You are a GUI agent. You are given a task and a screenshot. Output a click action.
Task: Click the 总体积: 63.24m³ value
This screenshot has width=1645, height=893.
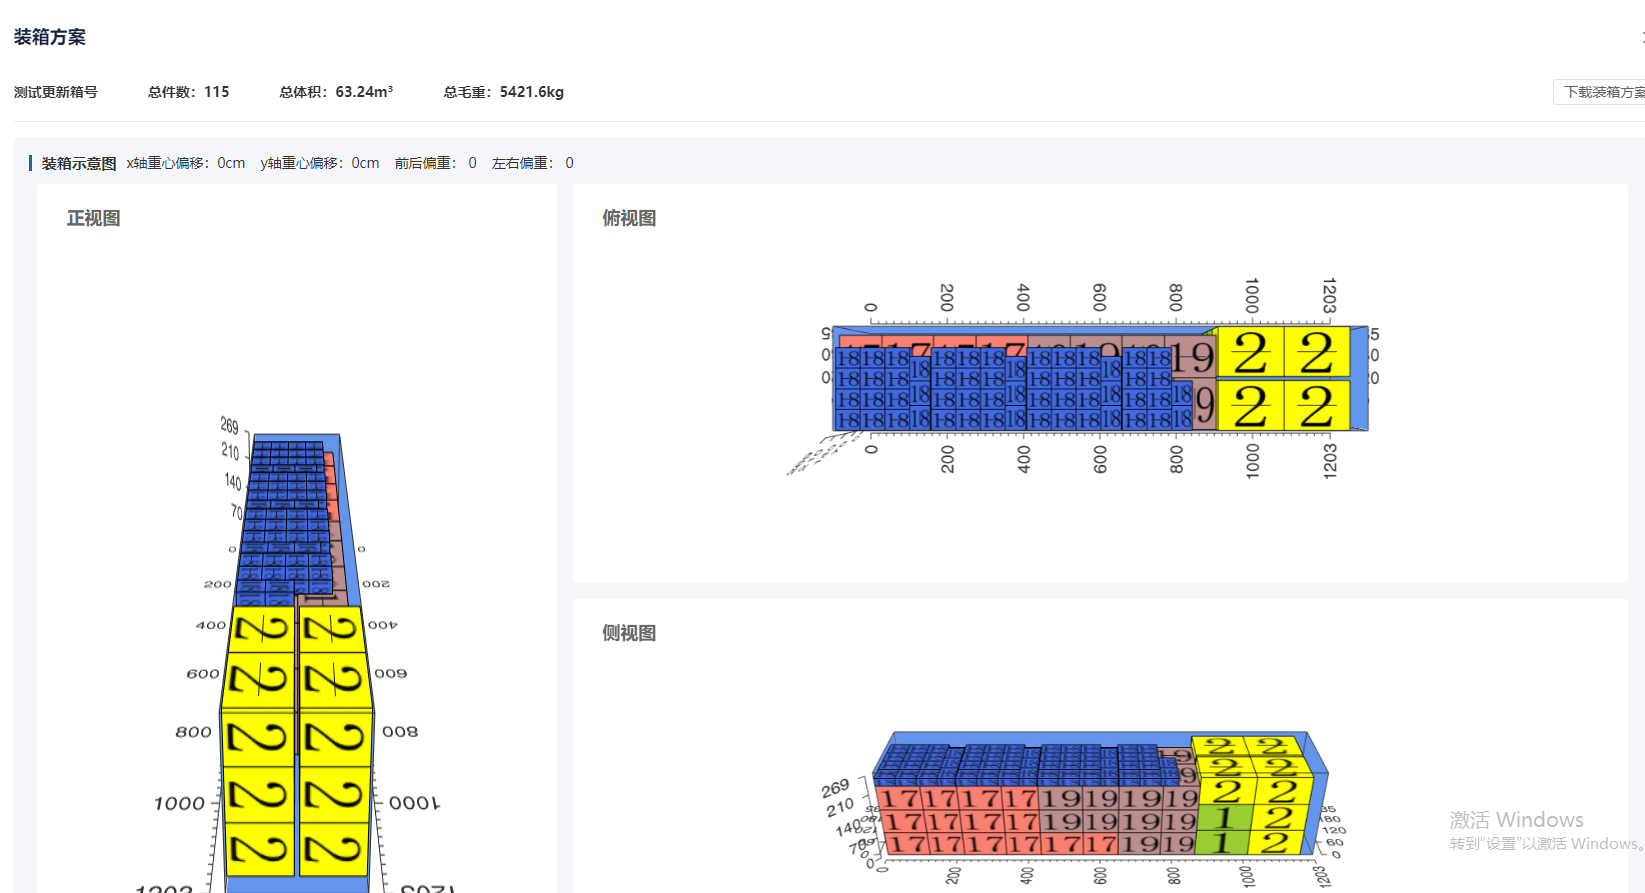tap(336, 92)
